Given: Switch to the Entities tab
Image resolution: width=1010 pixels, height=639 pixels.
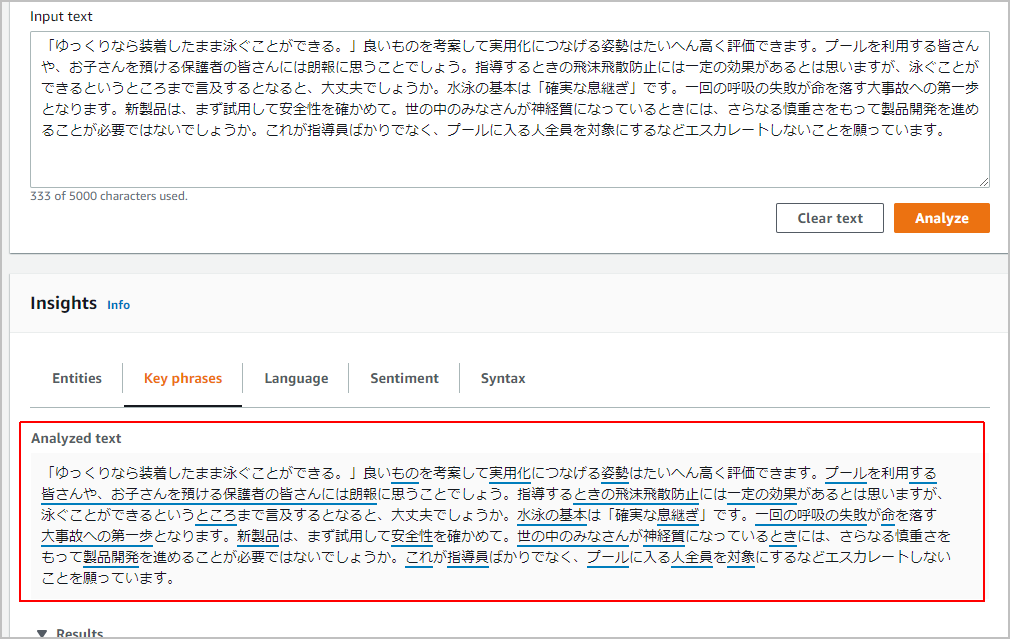Looking at the screenshot, I should coord(77,378).
